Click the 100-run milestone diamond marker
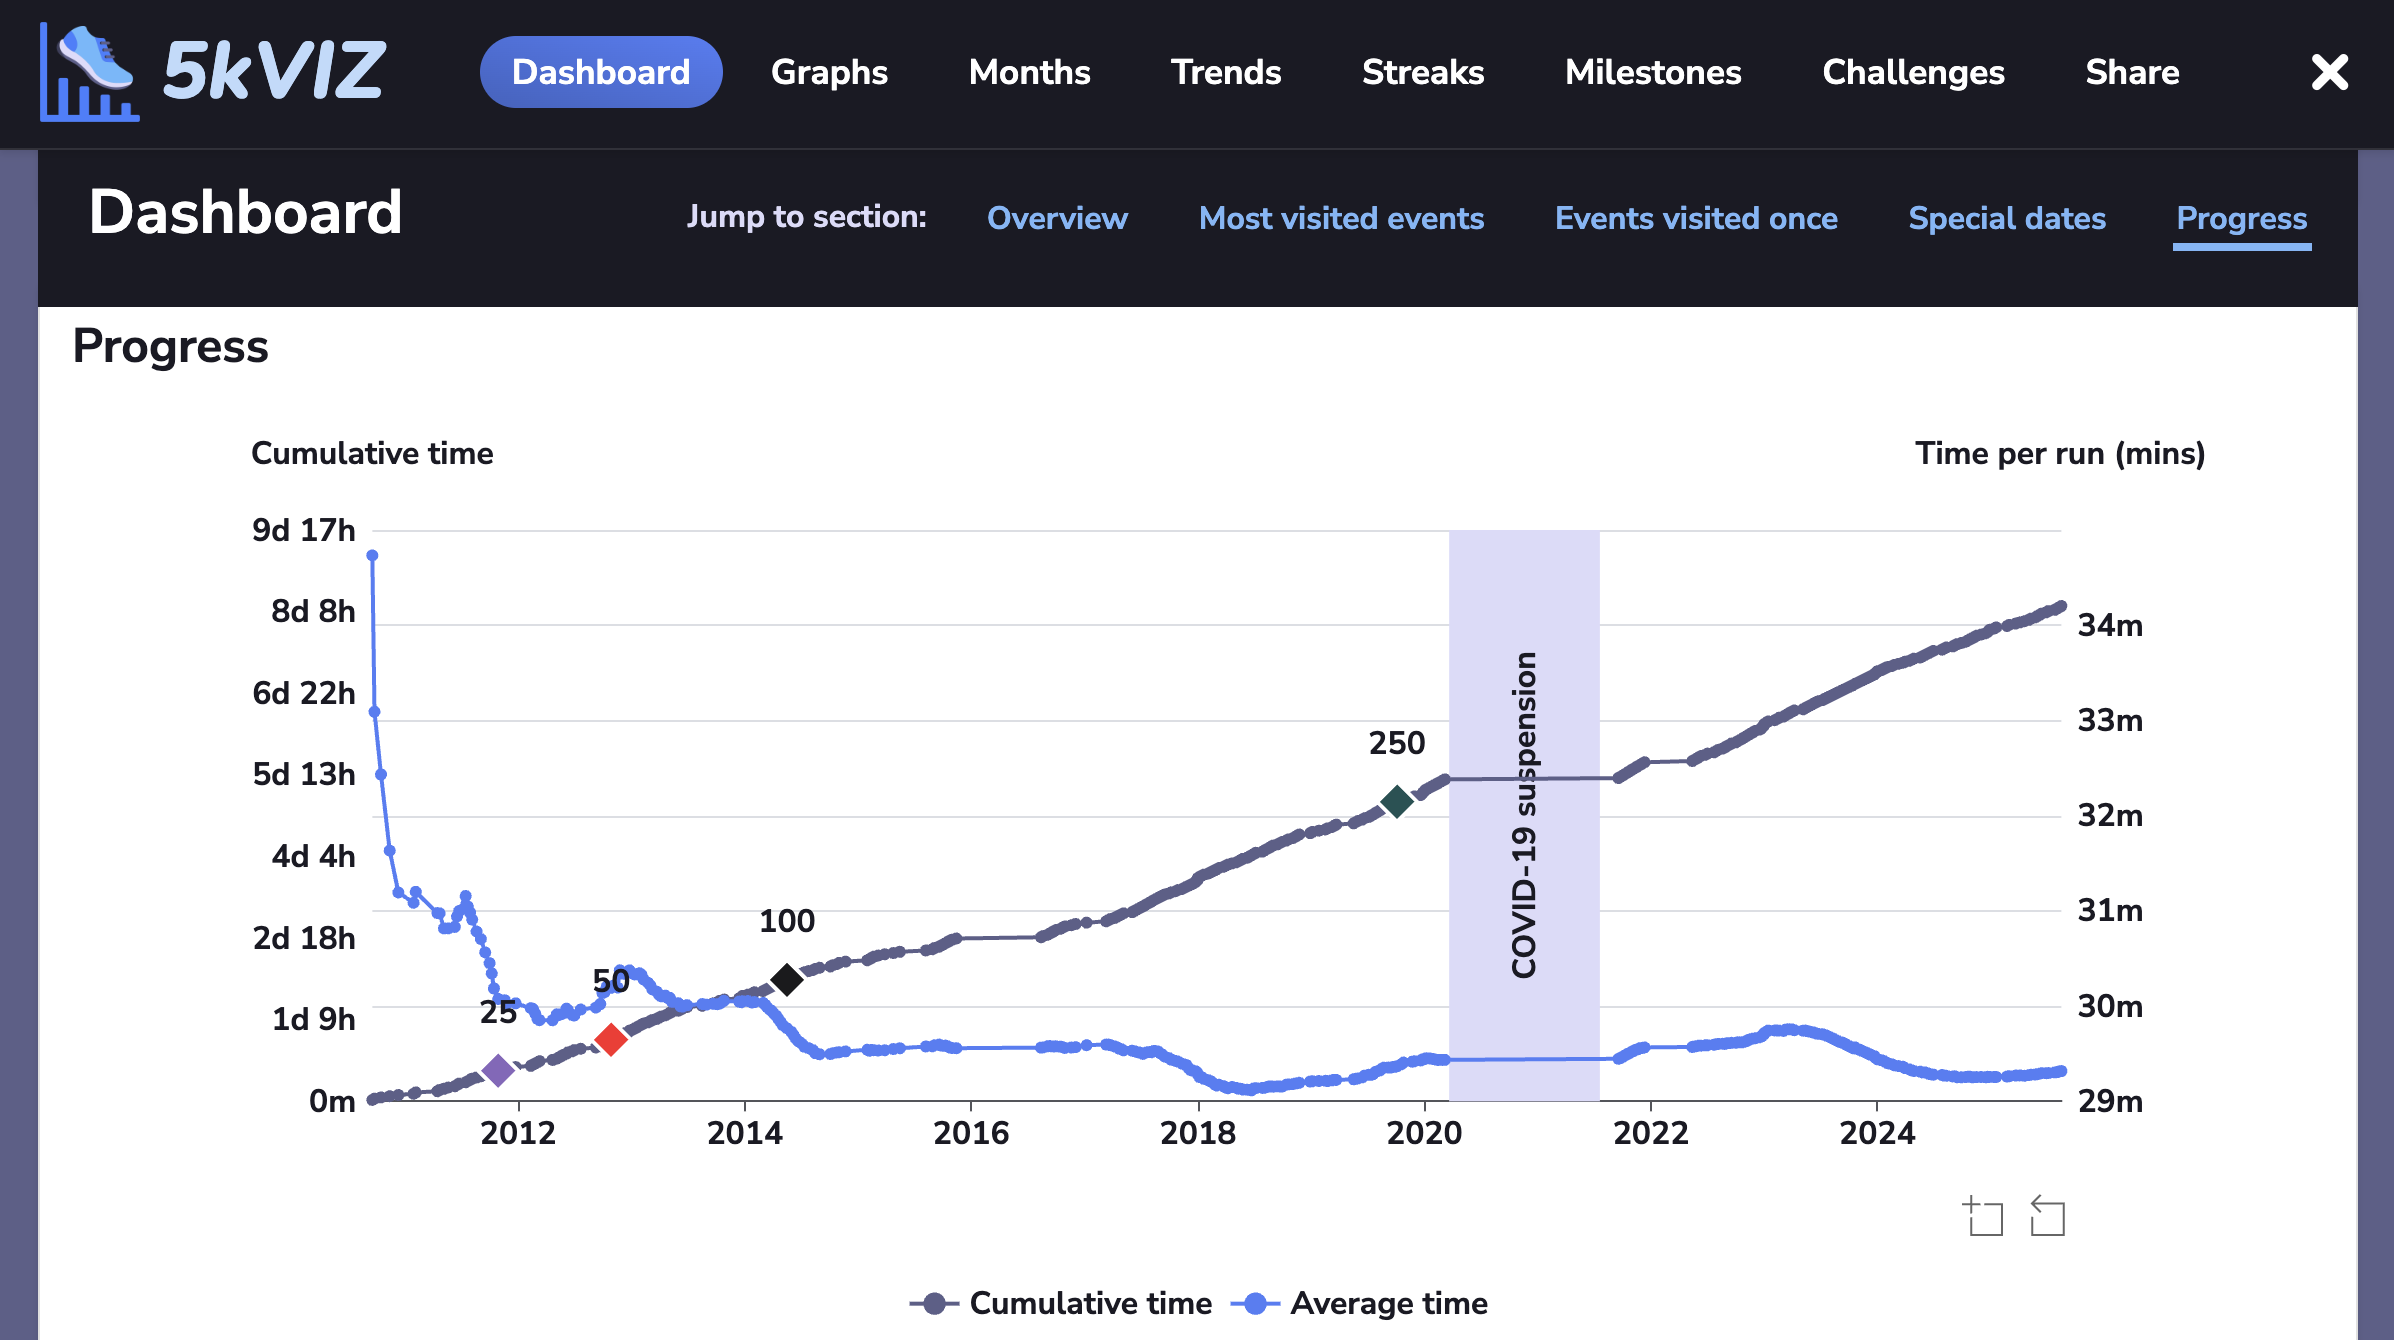 [786, 978]
